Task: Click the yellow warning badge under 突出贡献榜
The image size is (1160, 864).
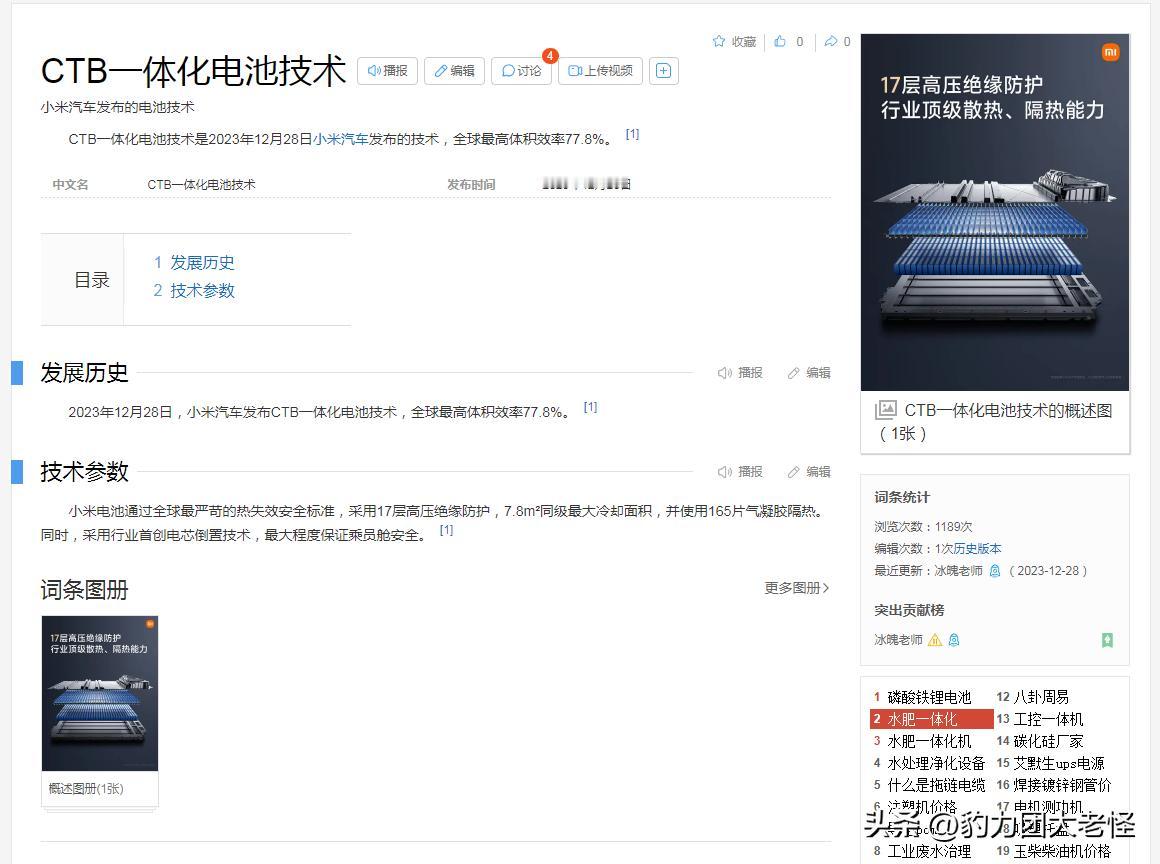Action: [x=935, y=640]
